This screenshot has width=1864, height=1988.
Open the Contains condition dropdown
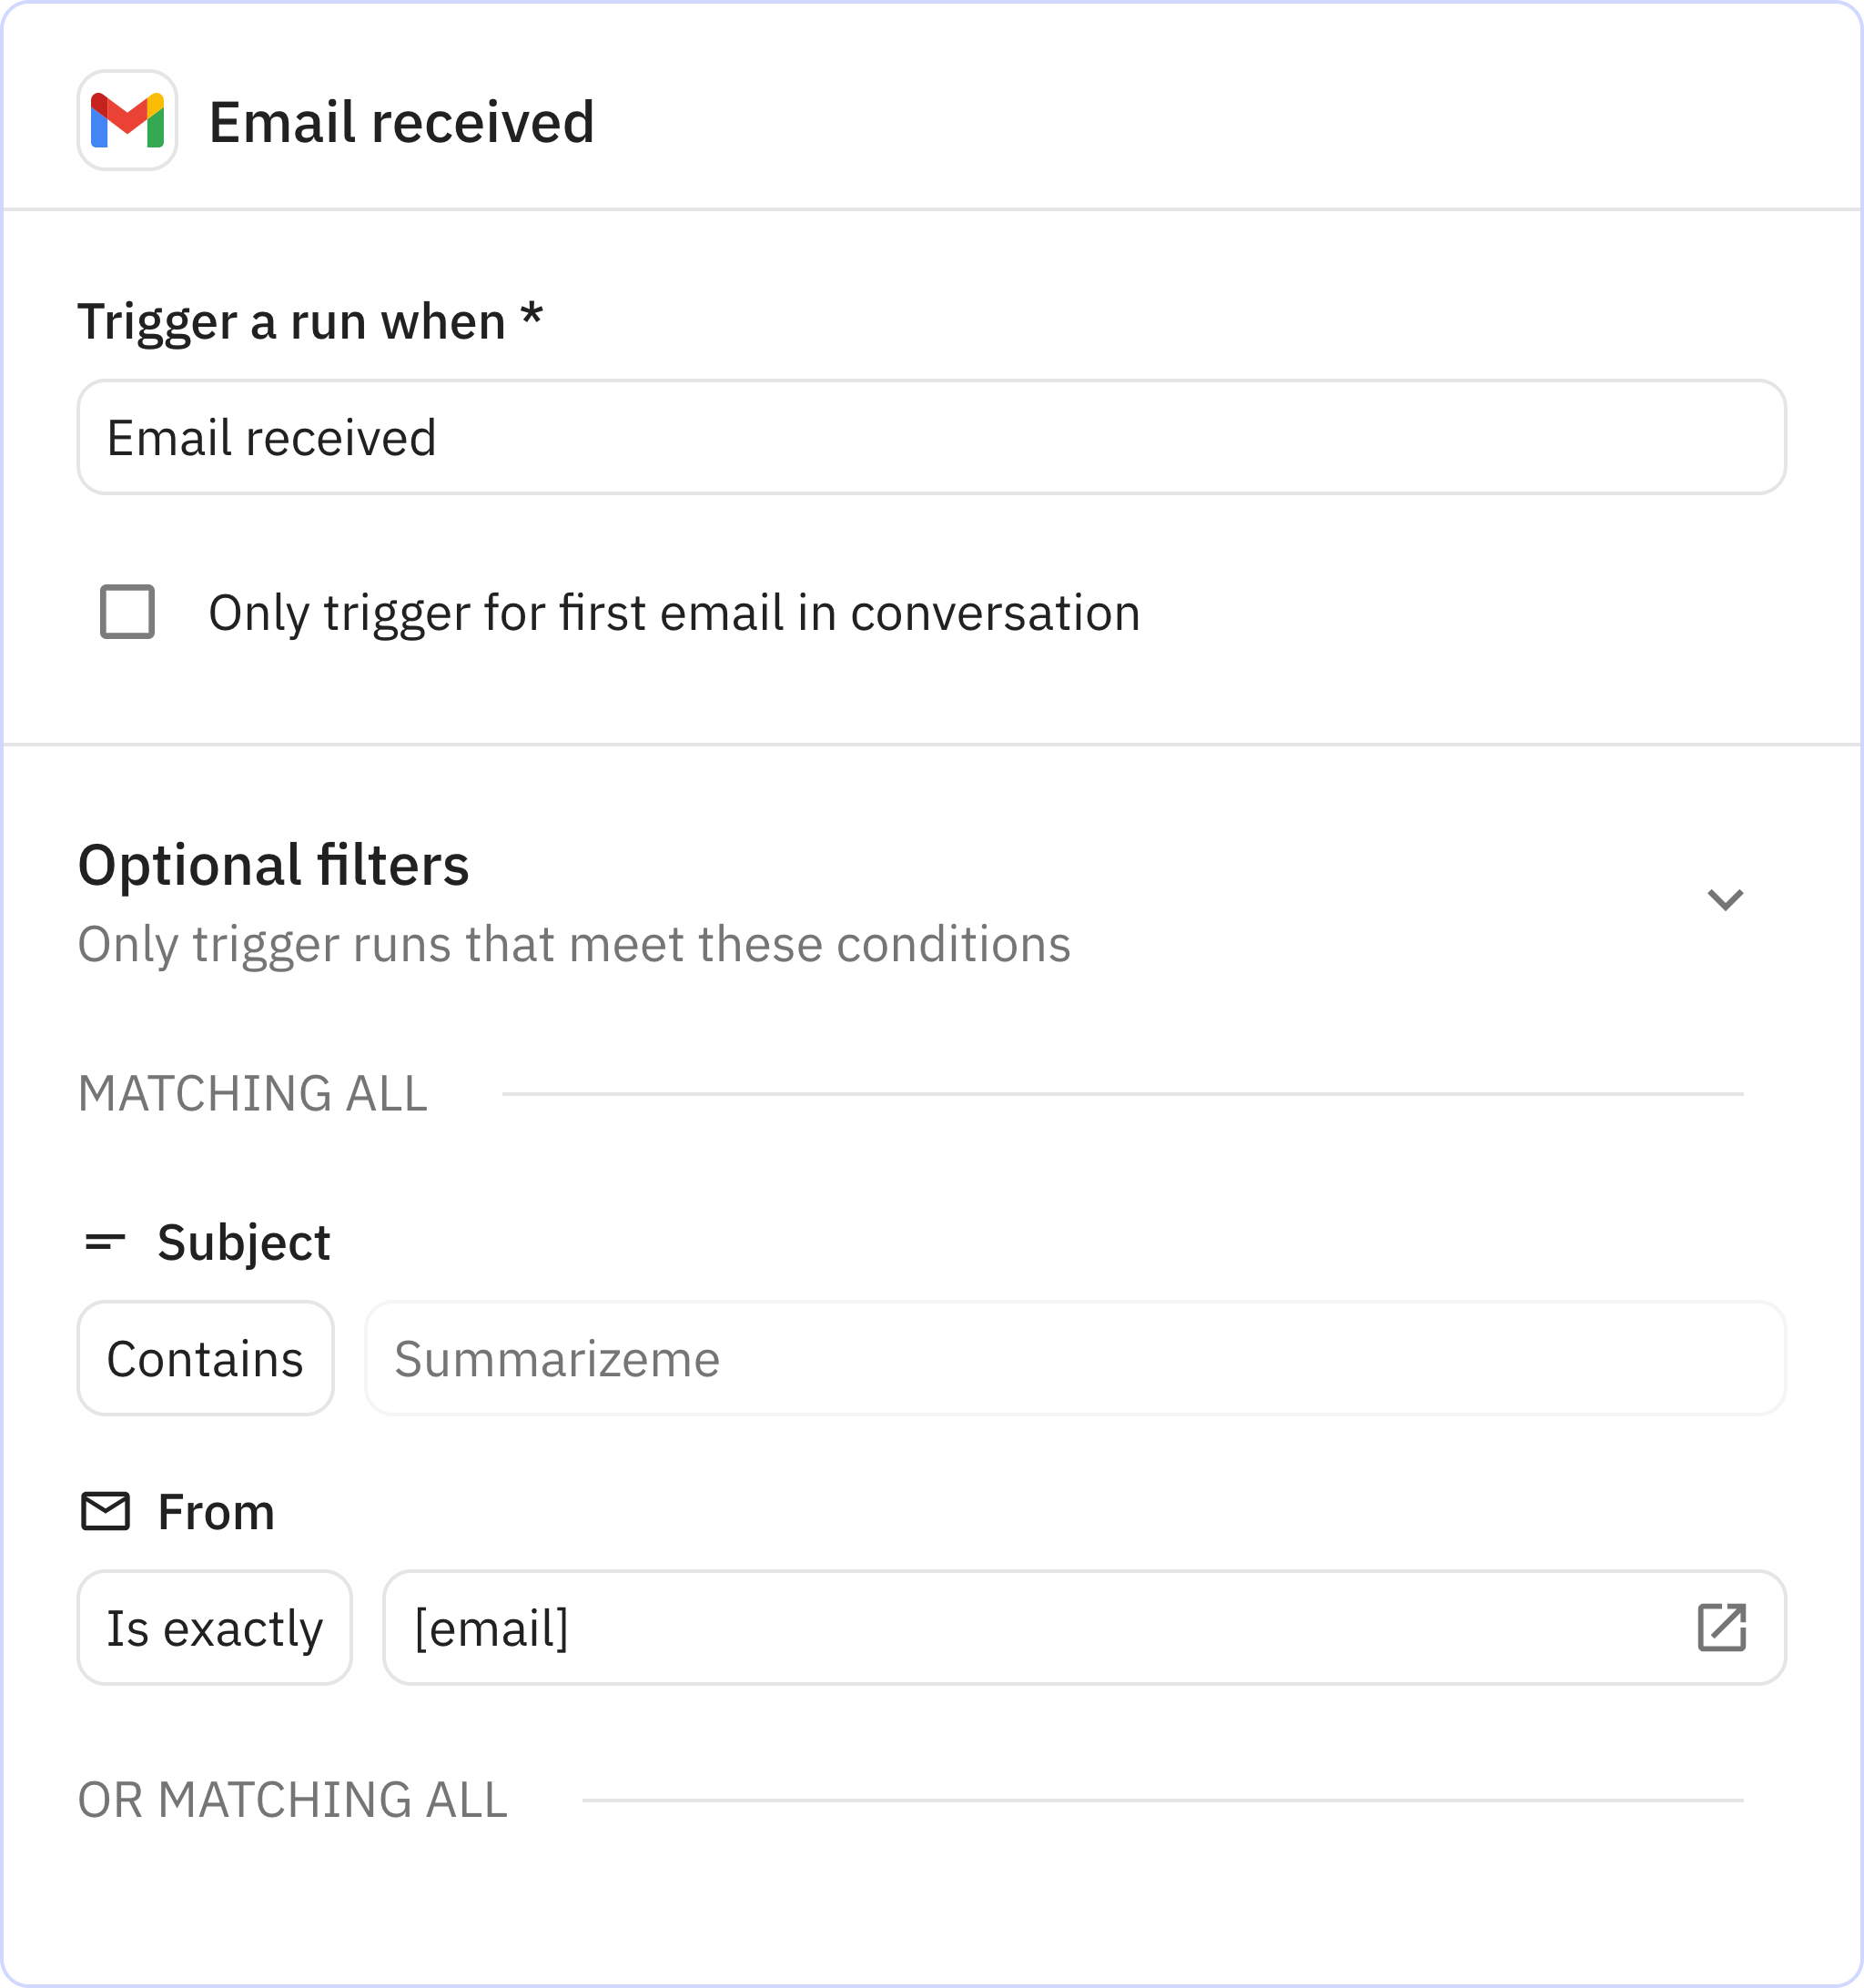pos(205,1357)
